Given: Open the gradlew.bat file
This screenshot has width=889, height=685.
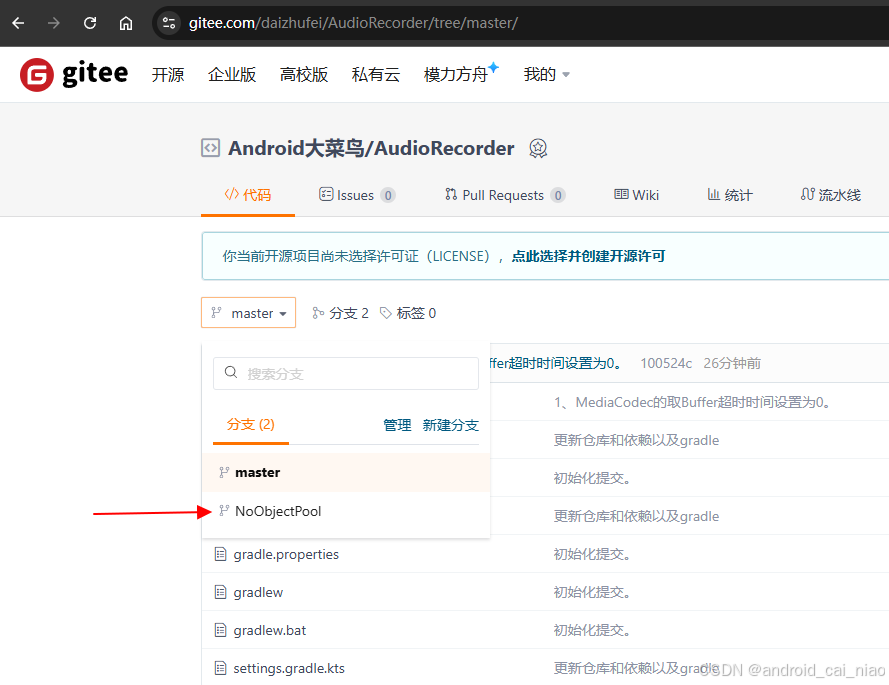Looking at the screenshot, I should click(270, 630).
